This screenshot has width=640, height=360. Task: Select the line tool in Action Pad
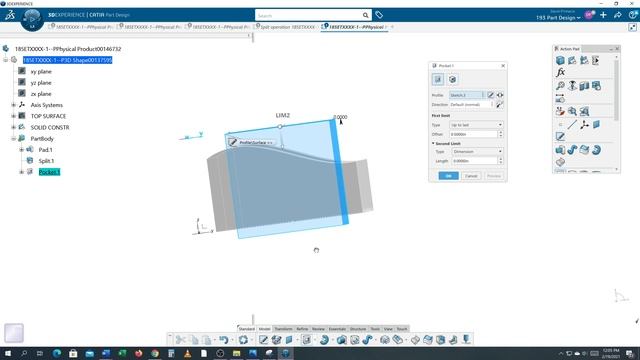click(572, 124)
